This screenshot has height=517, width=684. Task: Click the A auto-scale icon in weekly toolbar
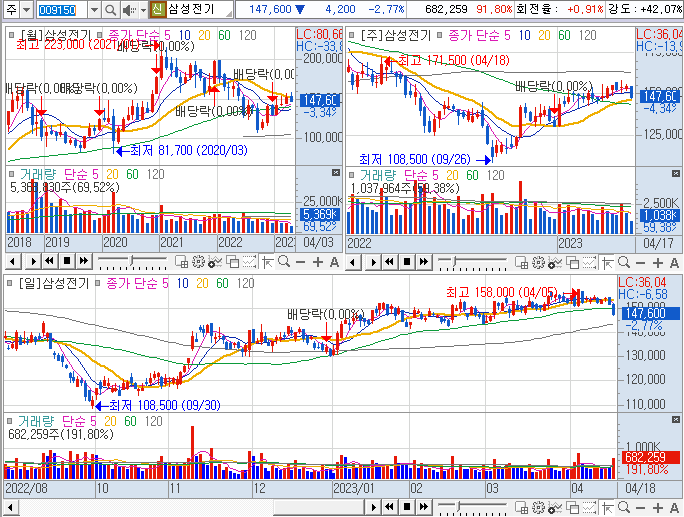674,263
